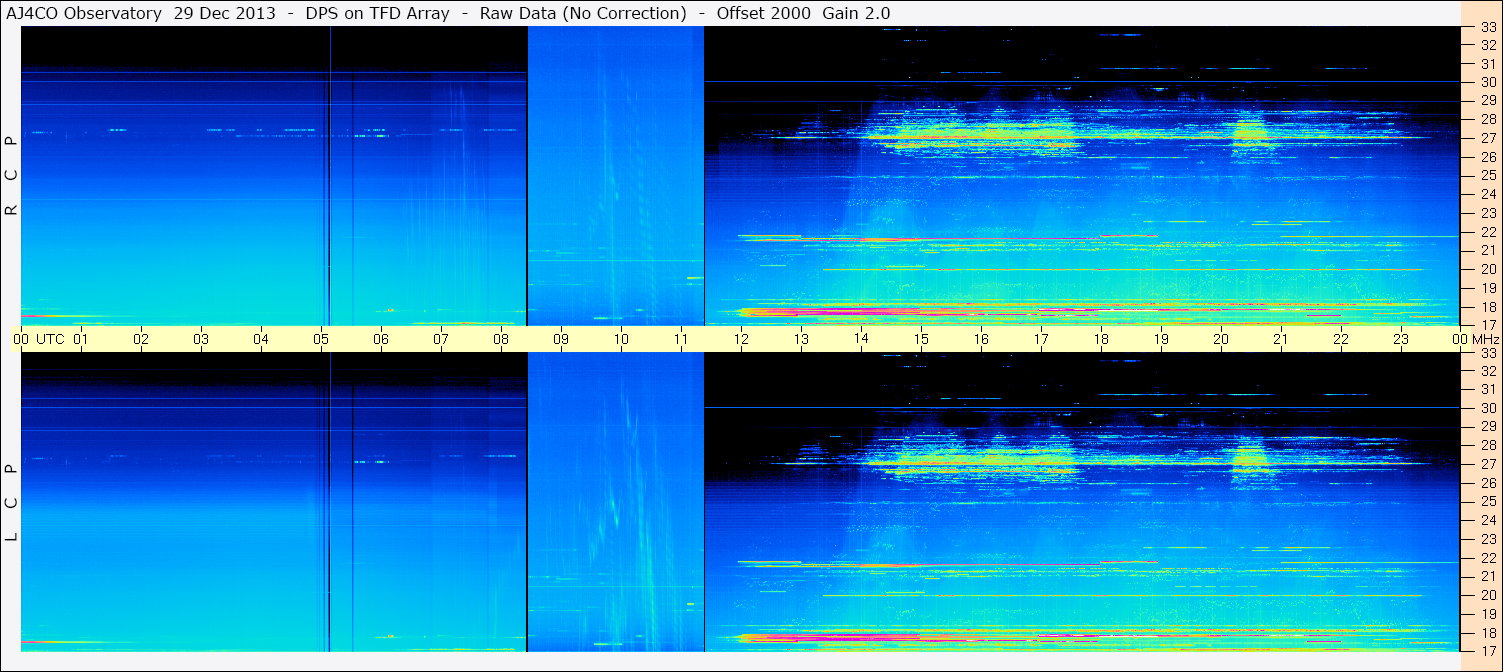The height and width of the screenshot is (672, 1503).
Task: Click the 27 MHz label on the LCP scale
Action: 1488,464
